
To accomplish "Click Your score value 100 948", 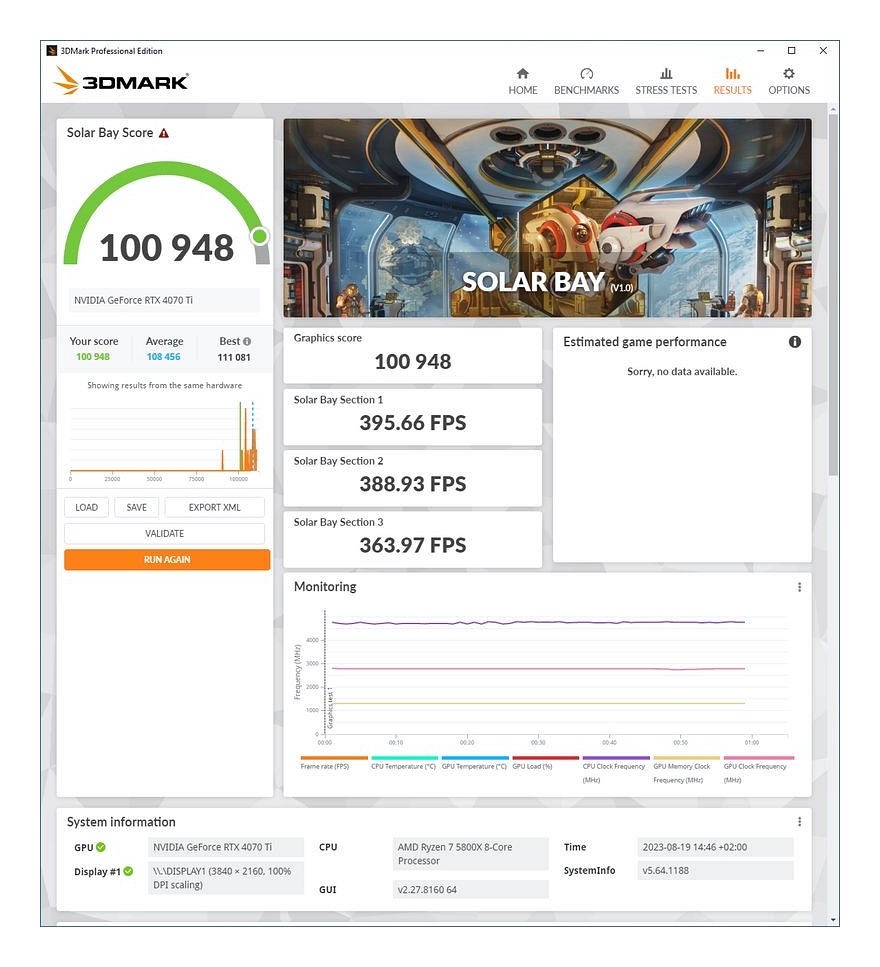I will click(x=93, y=357).
